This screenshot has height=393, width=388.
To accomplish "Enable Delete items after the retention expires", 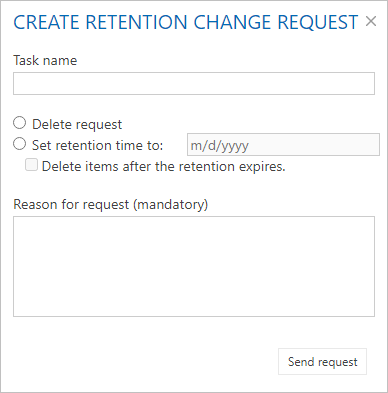I will (31, 165).
